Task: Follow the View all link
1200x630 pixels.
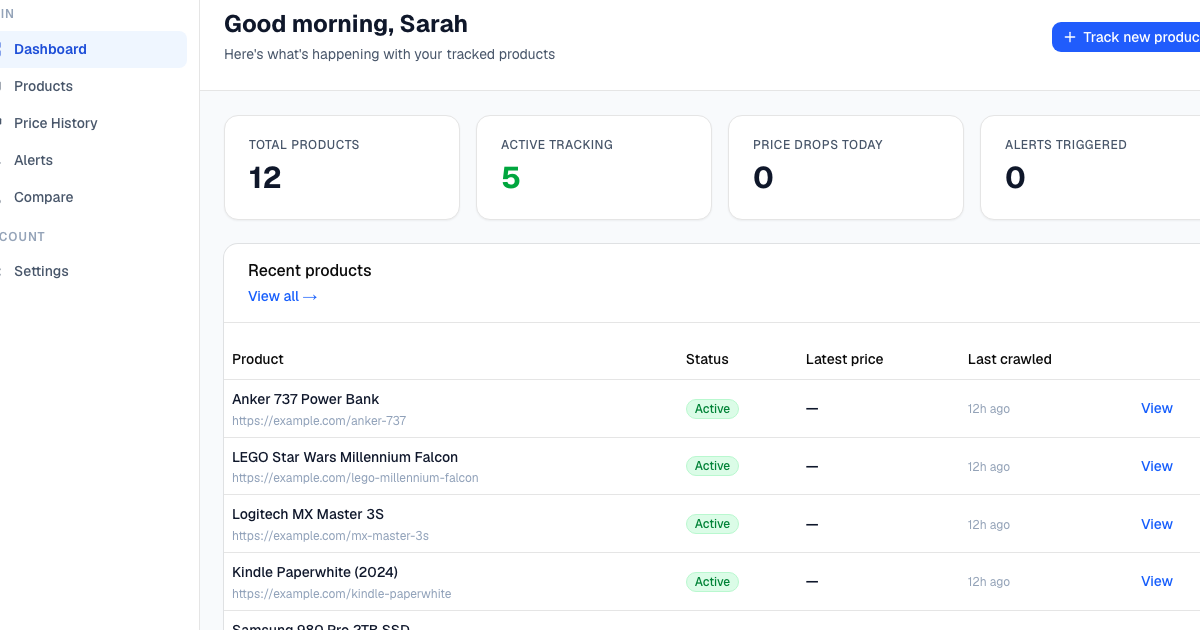Action: point(283,296)
